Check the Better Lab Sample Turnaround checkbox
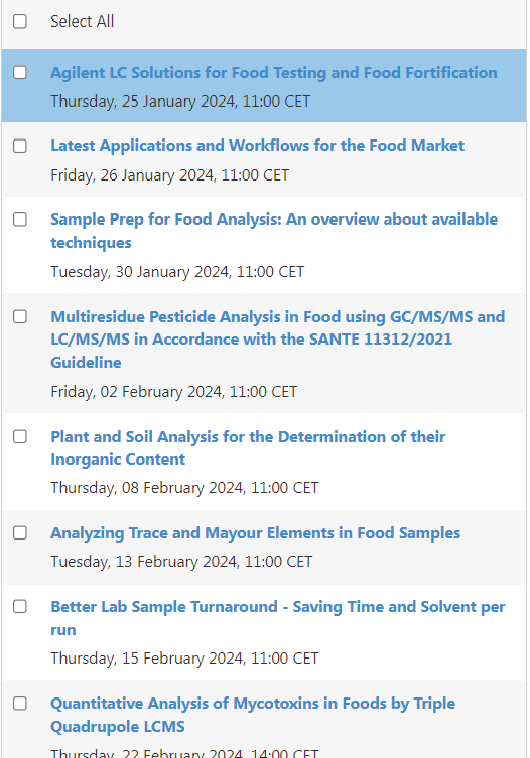This screenshot has width=530, height=758. point(20,606)
